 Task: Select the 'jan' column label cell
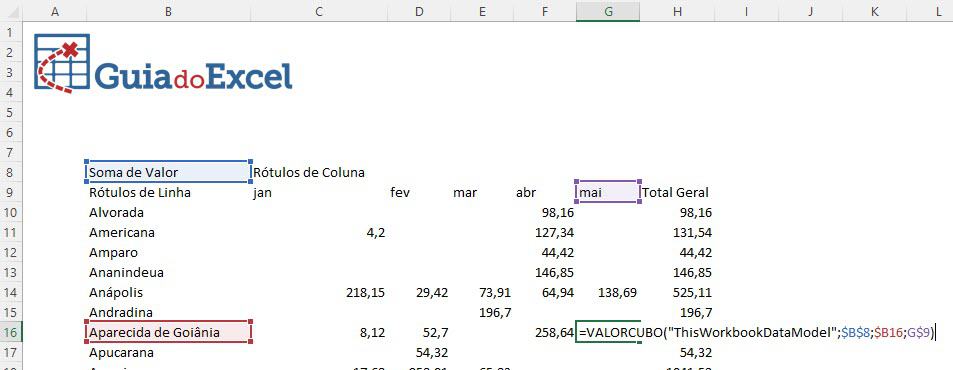point(318,193)
